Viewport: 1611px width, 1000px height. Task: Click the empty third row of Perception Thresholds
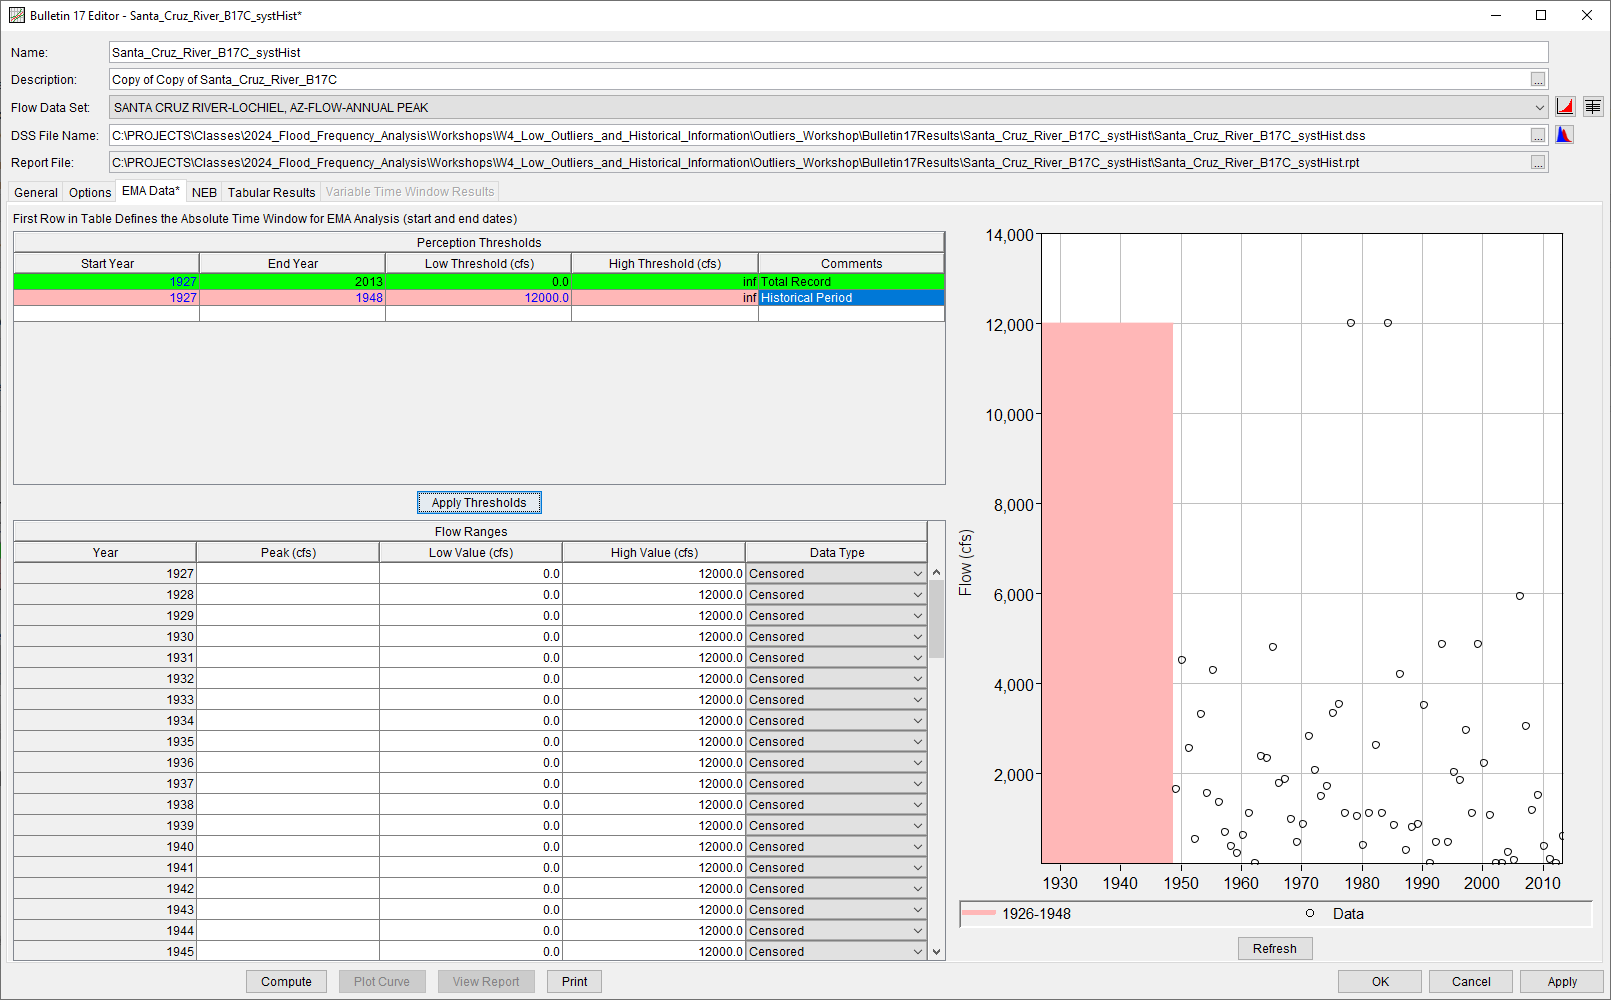click(479, 314)
